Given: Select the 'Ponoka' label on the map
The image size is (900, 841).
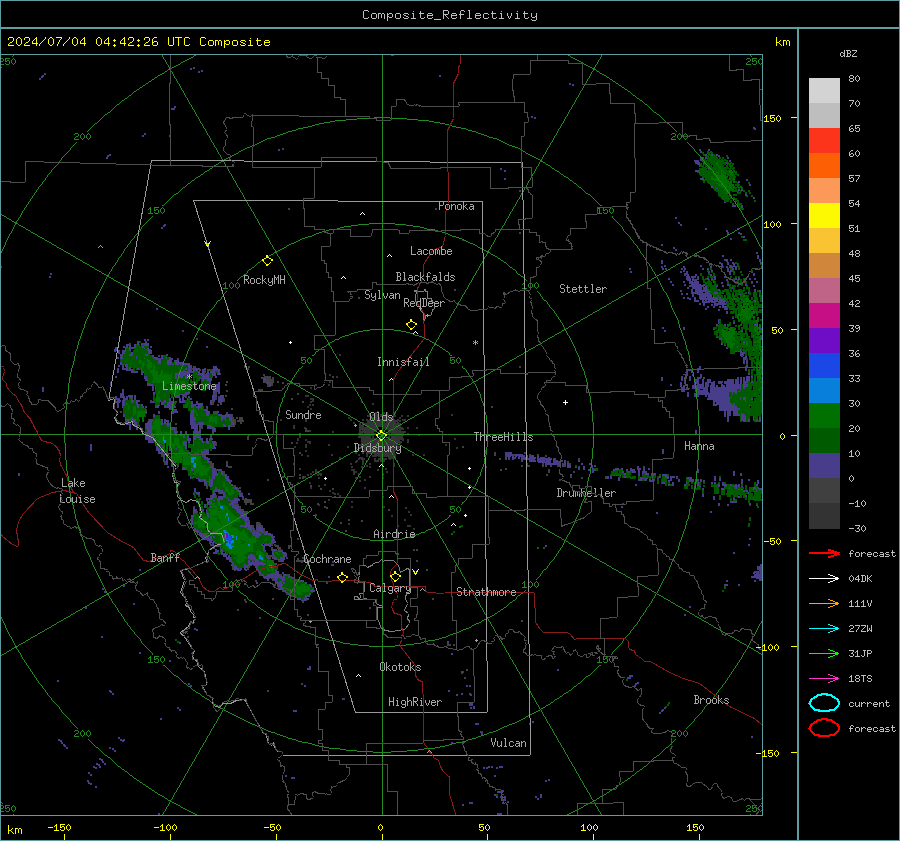Looking at the screenshot, I should [x=456, y=206].
